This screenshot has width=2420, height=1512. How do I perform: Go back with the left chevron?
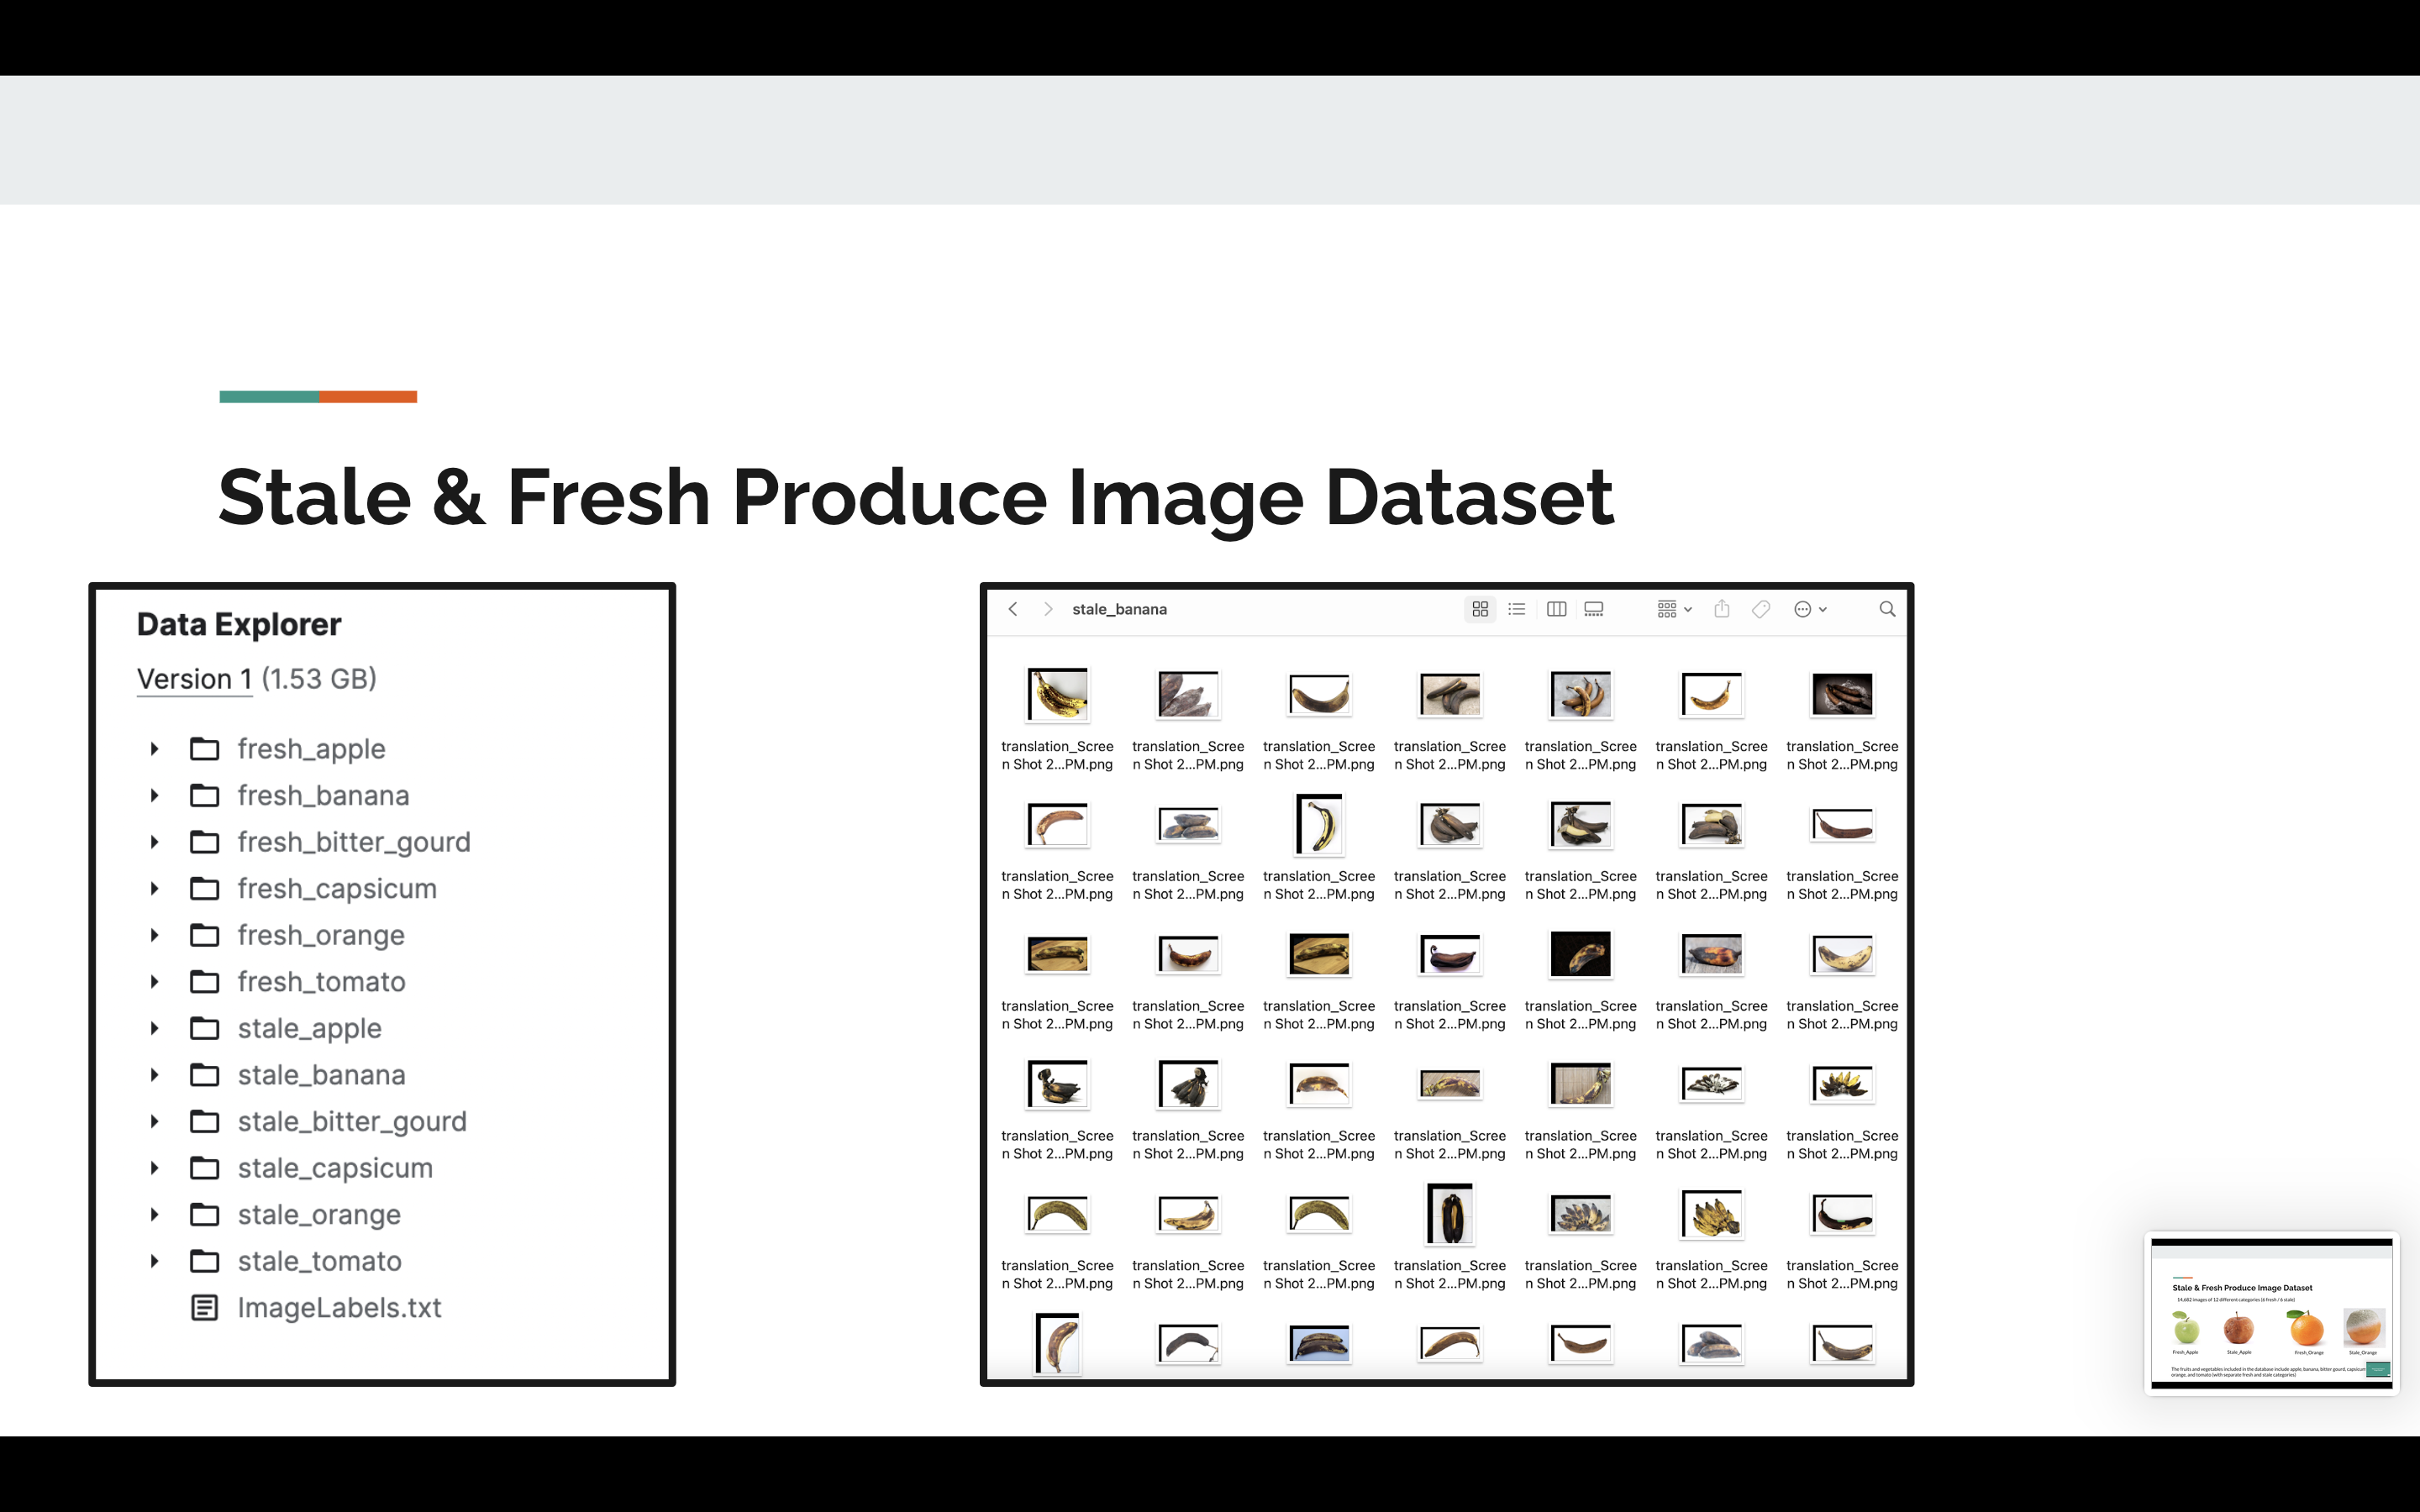(x=1013, y=609)
